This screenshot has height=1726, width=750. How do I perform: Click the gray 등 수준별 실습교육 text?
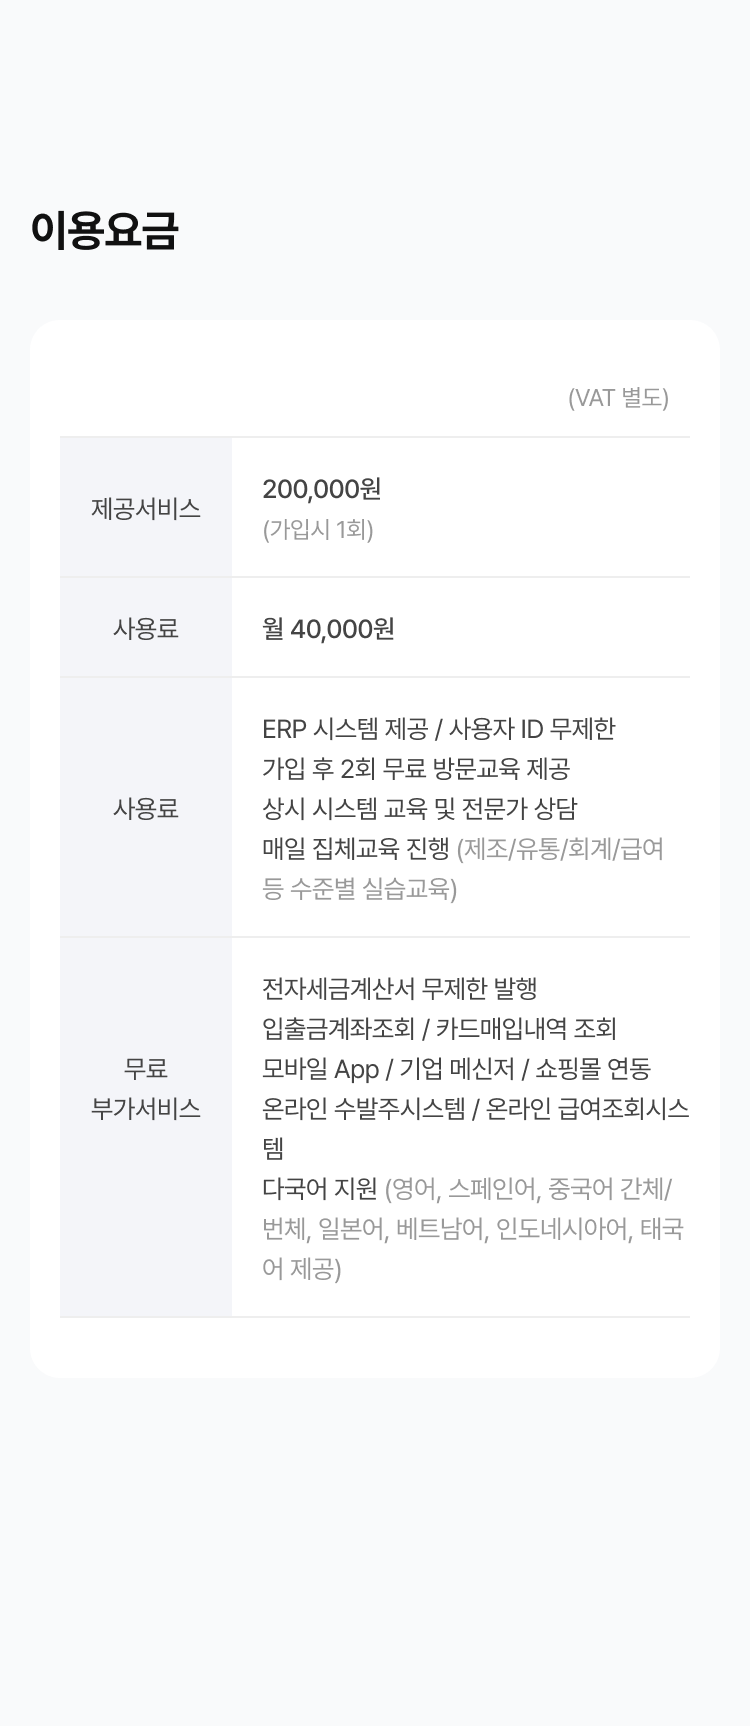click(x=359, y=889)
